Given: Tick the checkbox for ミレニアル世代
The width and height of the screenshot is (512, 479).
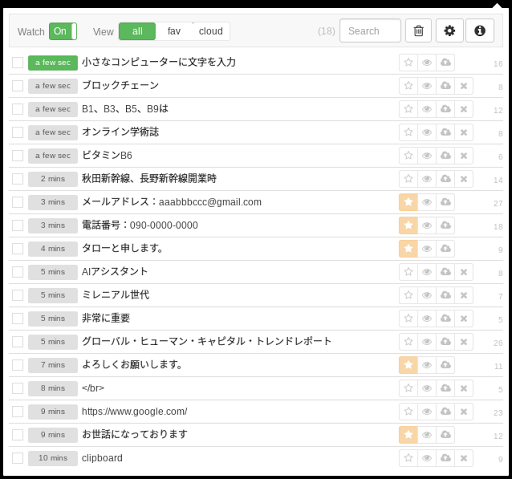Looking at the screenshot, I should (18, 295).
